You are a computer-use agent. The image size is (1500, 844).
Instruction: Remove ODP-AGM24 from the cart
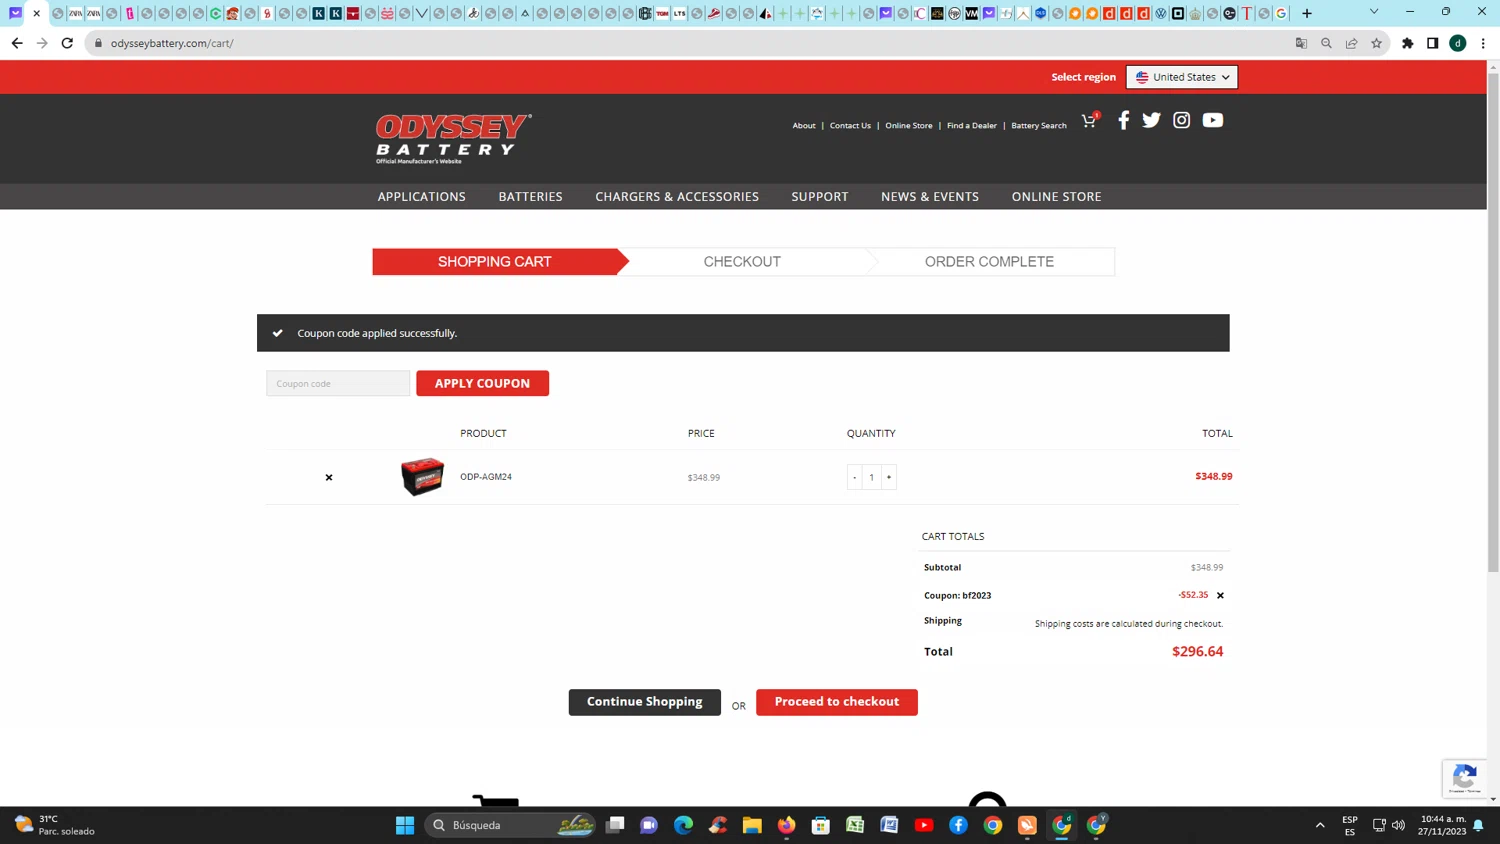(x=329, y=478)
